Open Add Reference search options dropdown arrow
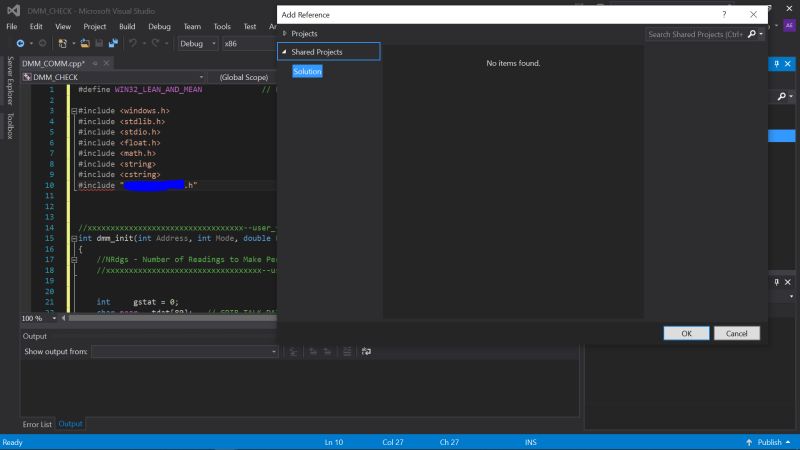The image size is (800, 450). point(761,34)
